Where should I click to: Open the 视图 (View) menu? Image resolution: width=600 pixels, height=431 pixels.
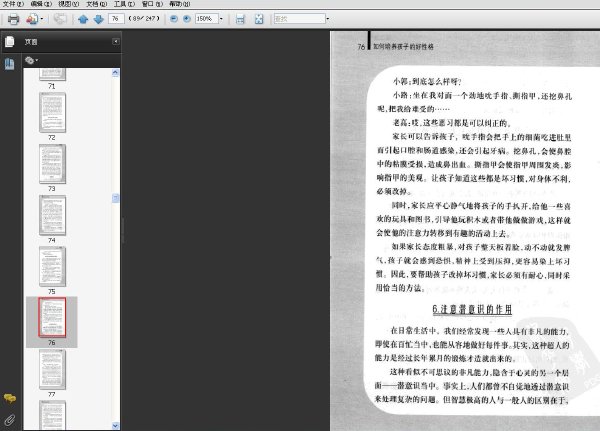69,4
